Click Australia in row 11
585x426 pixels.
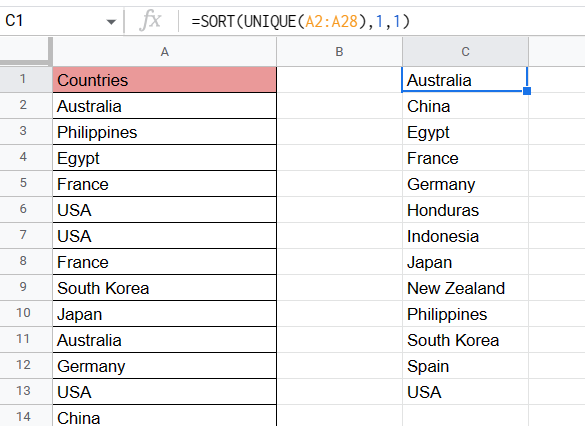(x=165, y=340)
